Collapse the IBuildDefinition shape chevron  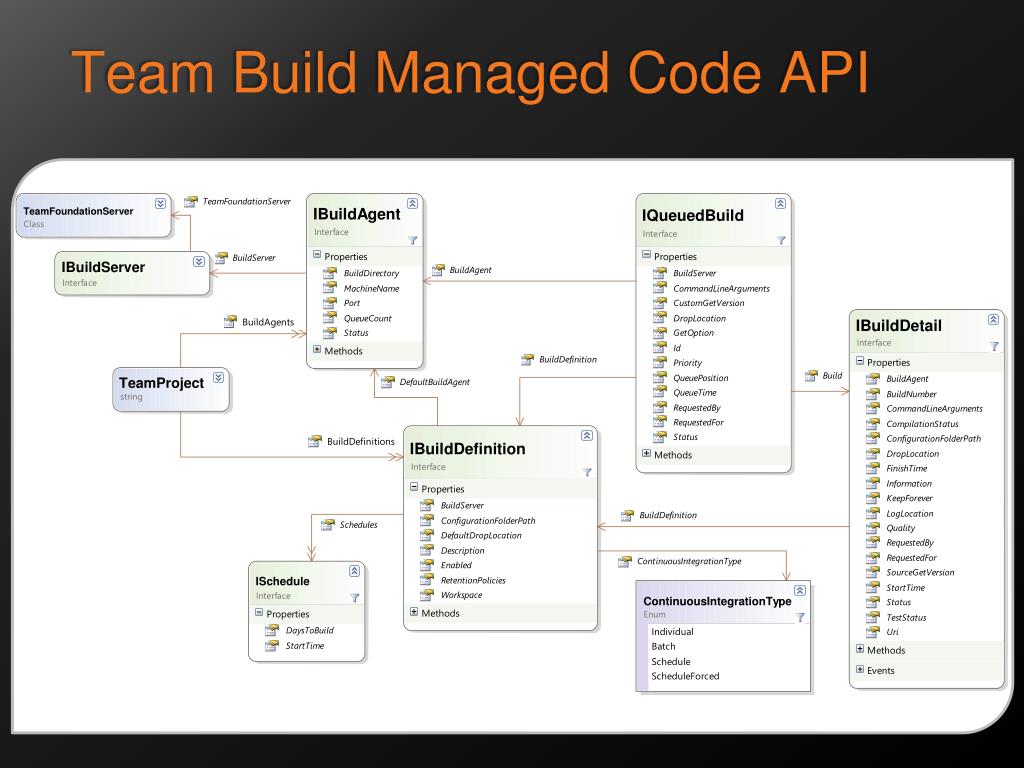coord(587,436)
